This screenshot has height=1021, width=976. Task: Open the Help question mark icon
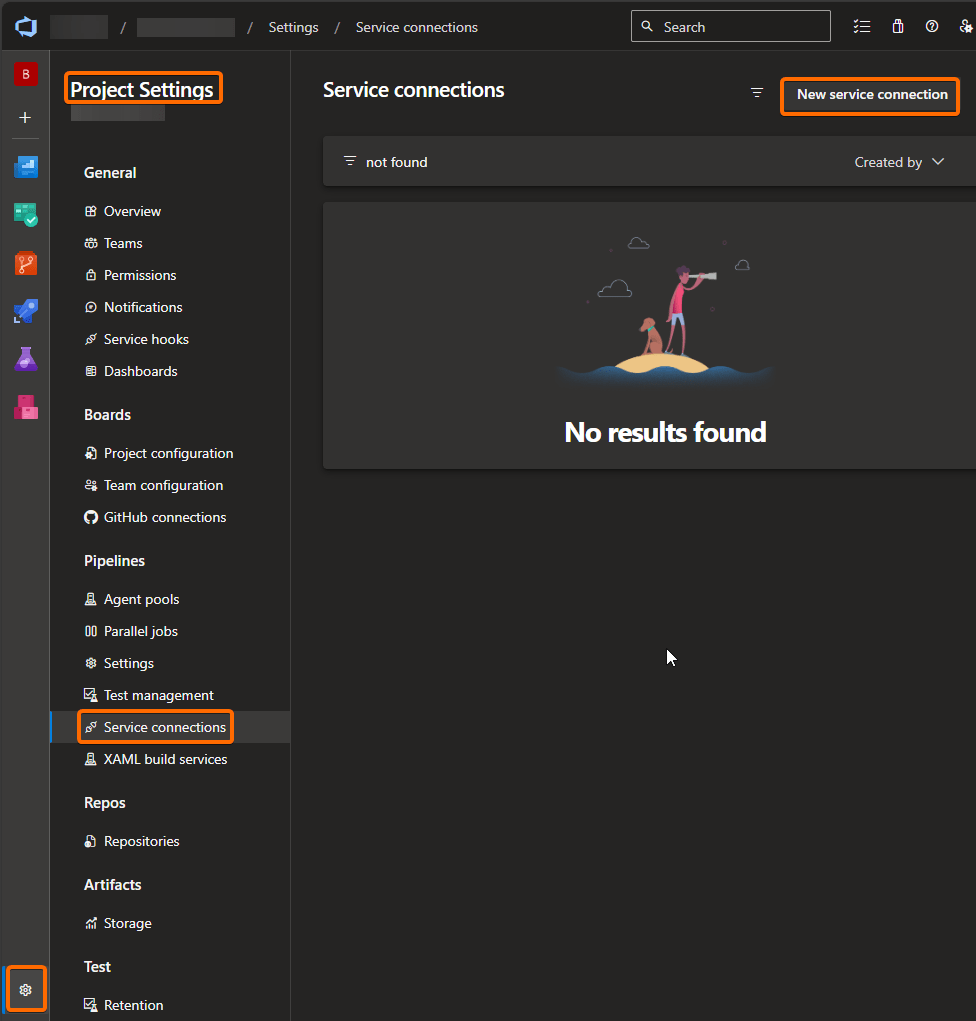click(932, 27)
